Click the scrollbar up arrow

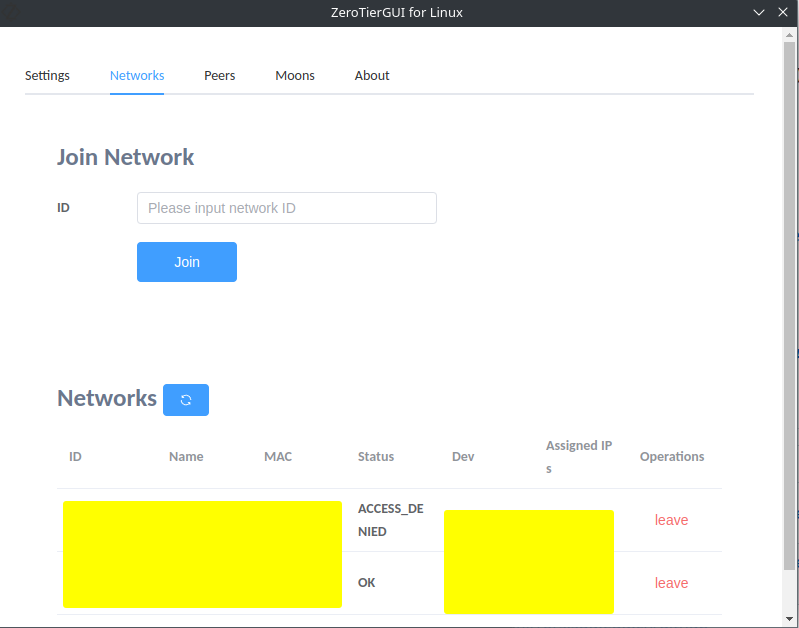(x=789, y=35)
